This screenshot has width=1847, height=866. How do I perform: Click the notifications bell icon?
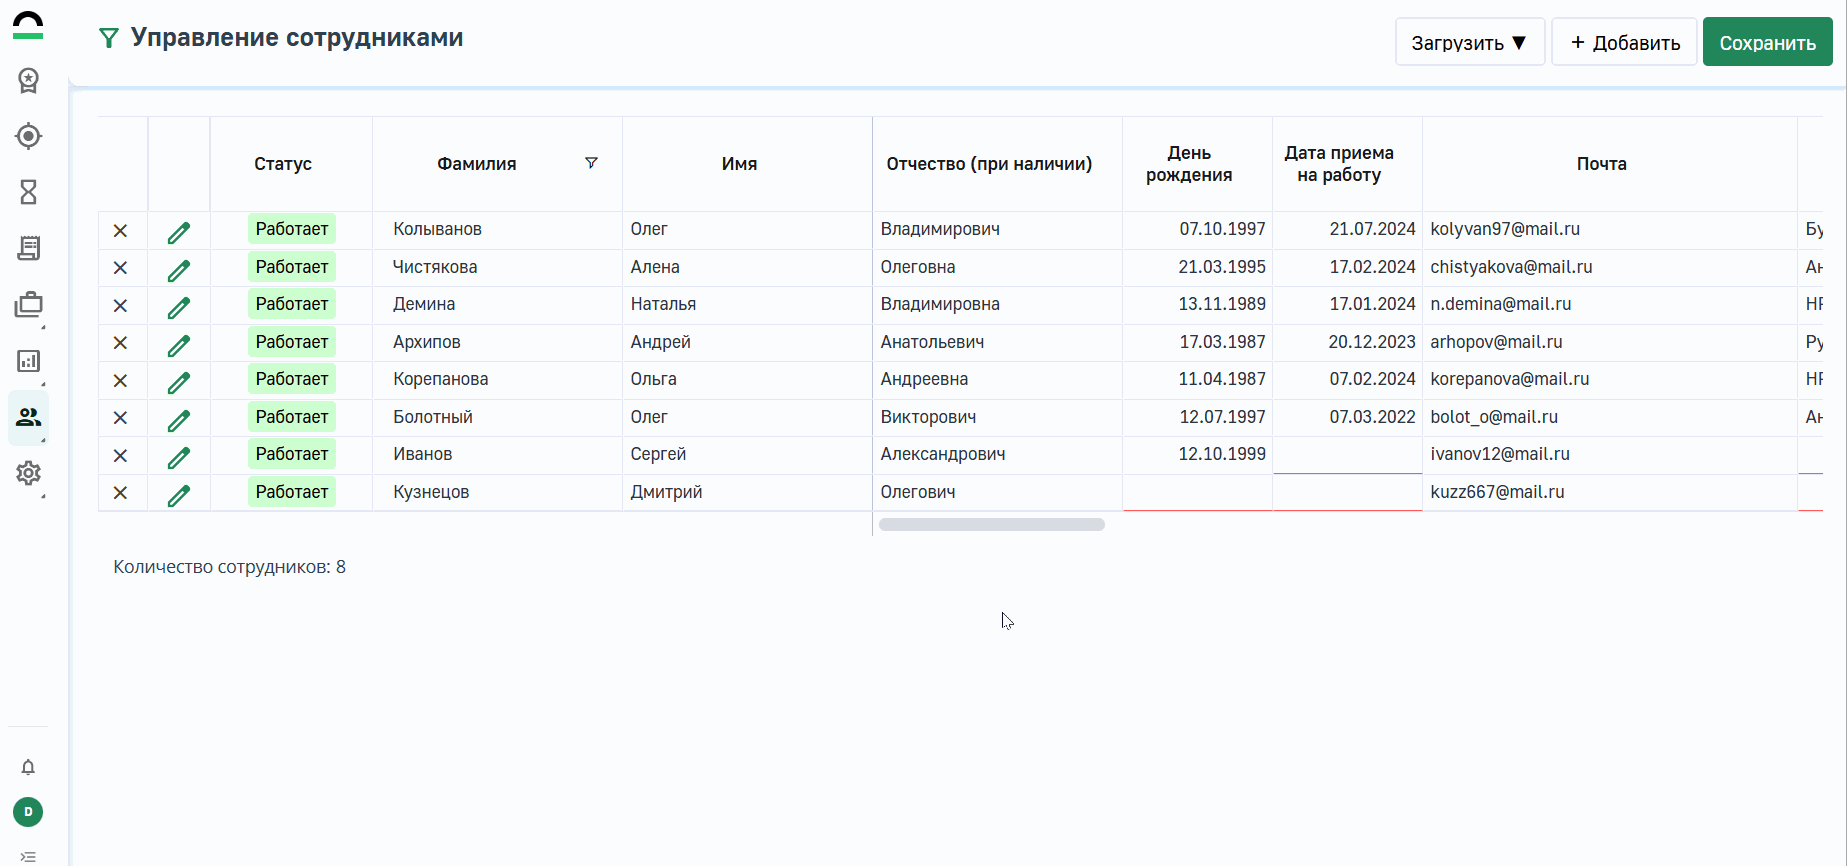coord(28,767)
